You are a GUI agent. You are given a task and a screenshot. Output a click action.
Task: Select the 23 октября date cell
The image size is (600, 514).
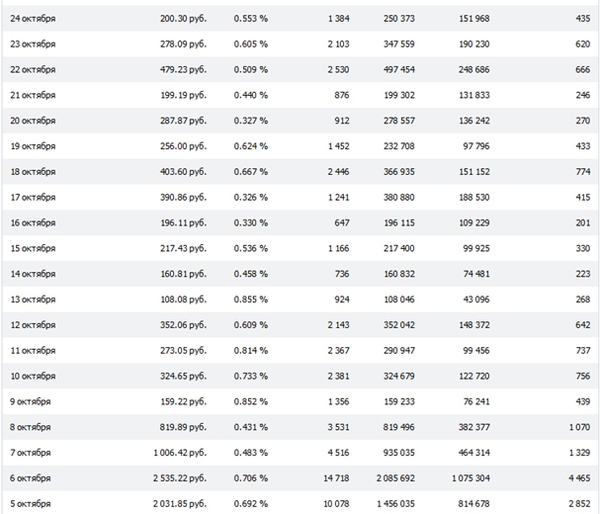(32, 44)
